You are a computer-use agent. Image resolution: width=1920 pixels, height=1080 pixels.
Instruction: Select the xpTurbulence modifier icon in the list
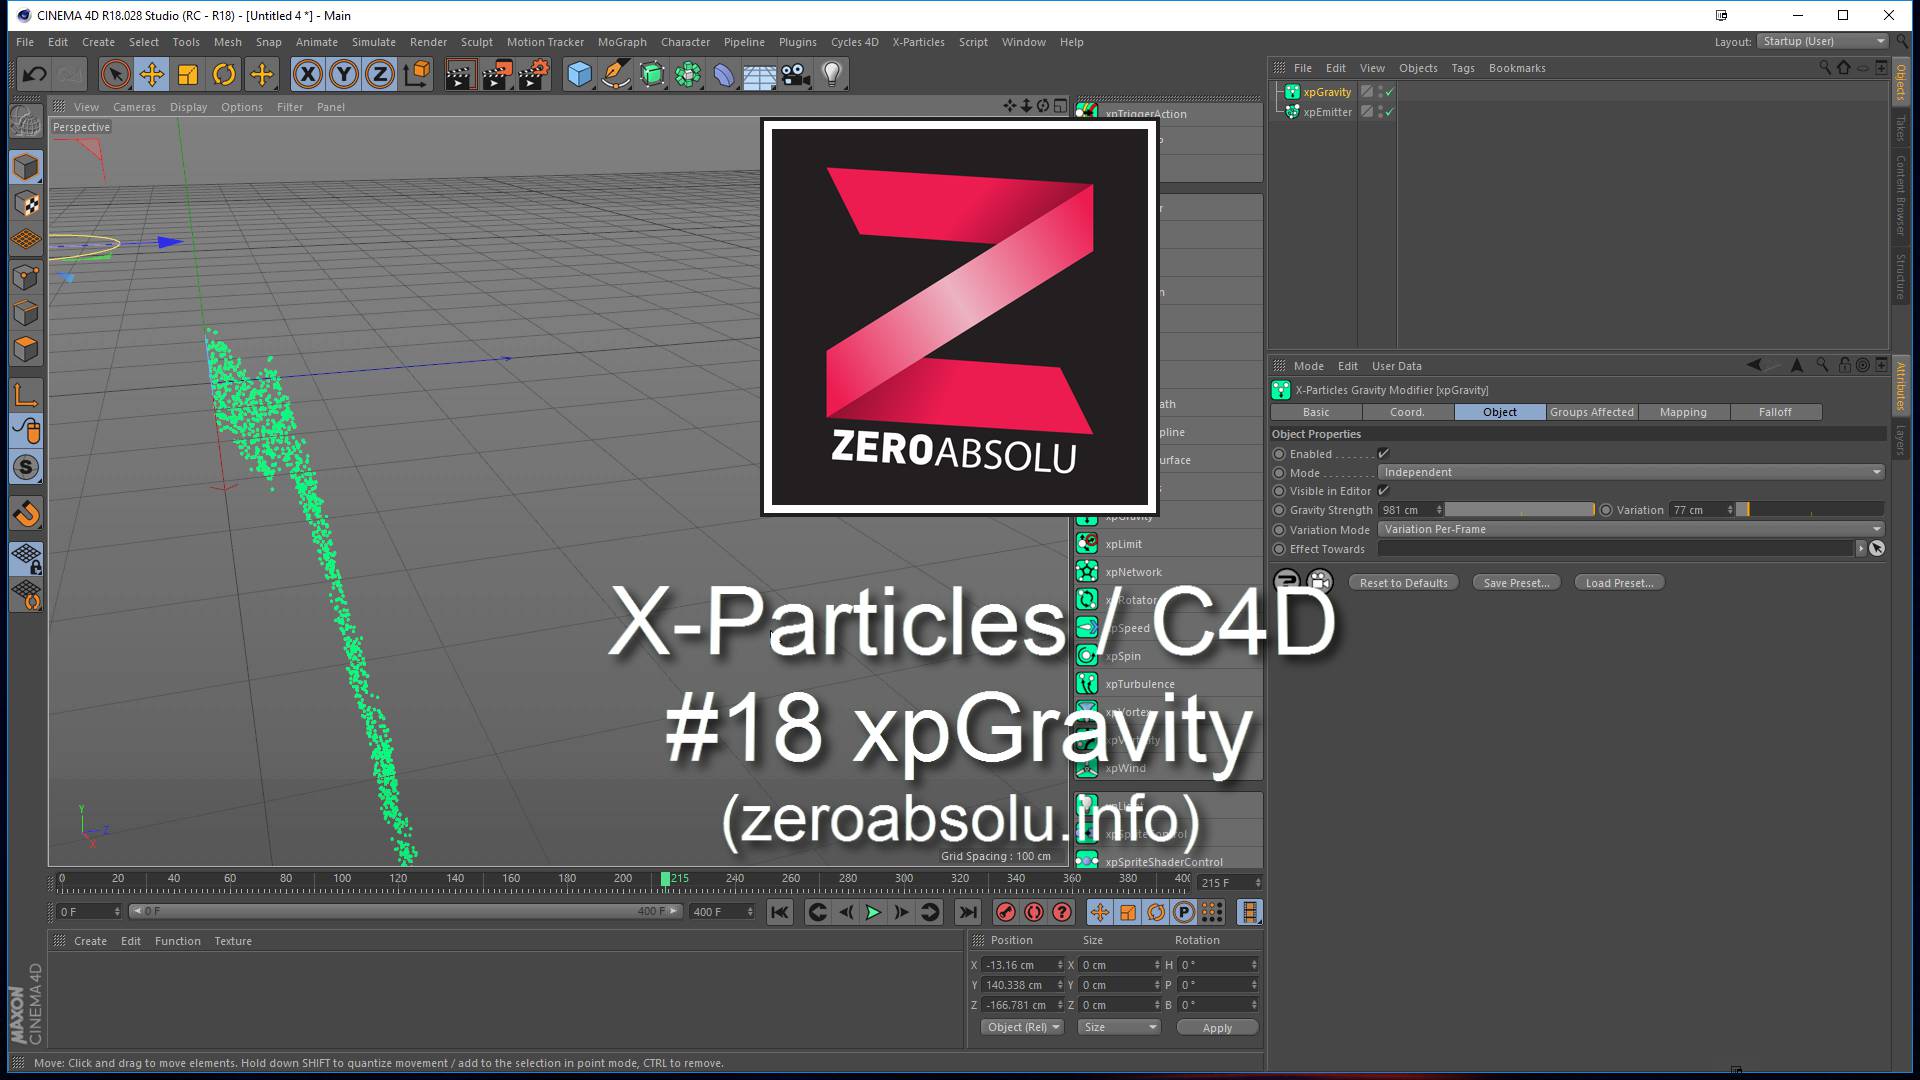click(1088, 683)
